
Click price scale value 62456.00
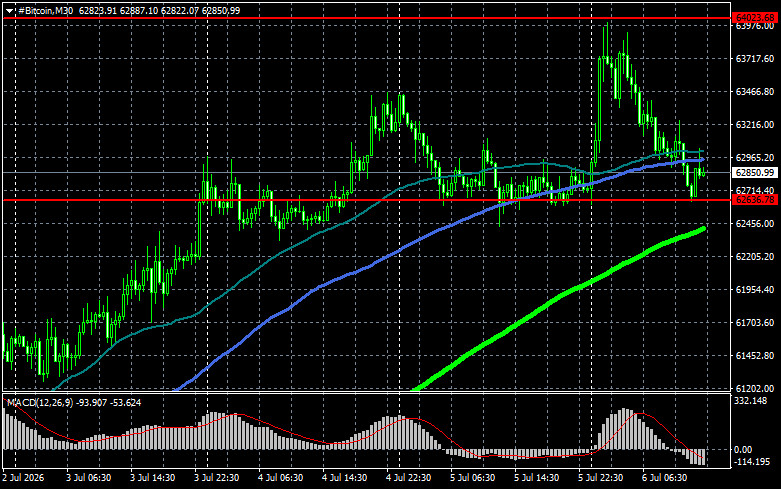point(755,224)
